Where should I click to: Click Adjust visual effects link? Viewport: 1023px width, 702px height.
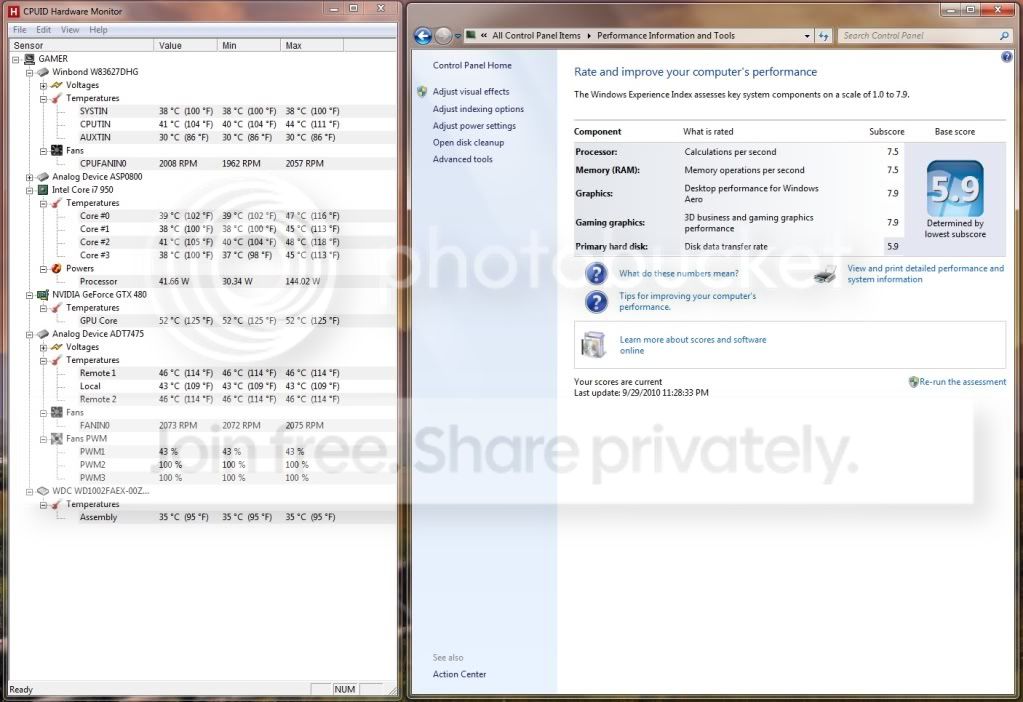pos(470,91)
